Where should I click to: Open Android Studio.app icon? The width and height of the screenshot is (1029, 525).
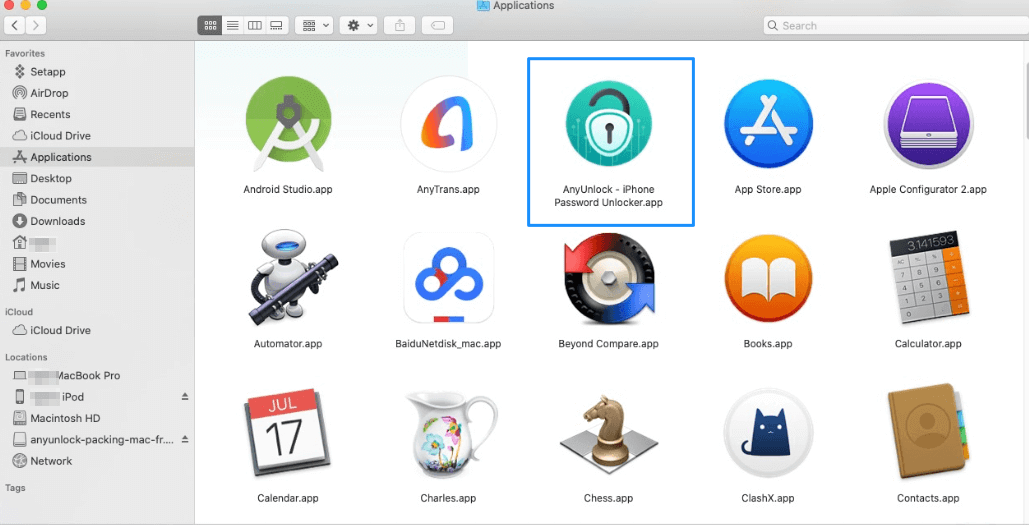[x=288, y=124]
